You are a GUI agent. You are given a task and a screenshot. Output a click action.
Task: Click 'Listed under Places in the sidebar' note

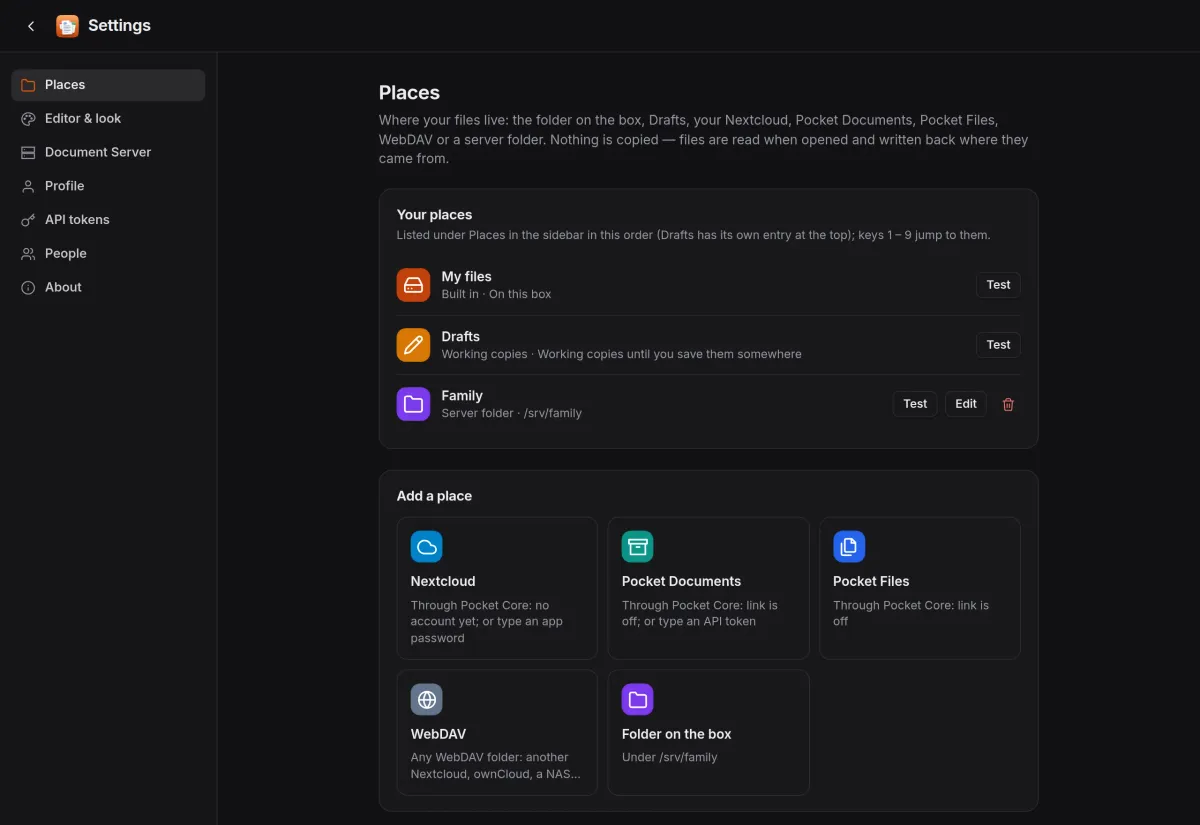point(693,235)
